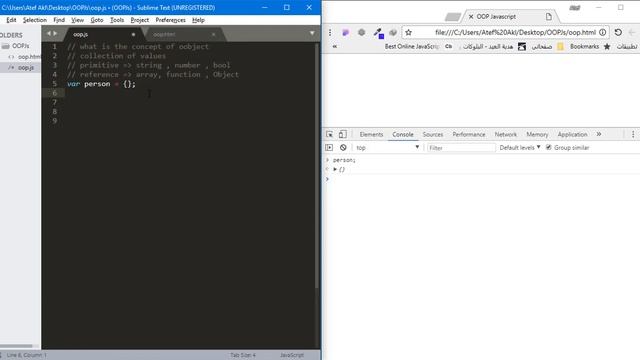Click the unsaved dot on oop.js tab
Image resolution: width=640 pixels, height=360 pixels.
pos(133,34)
